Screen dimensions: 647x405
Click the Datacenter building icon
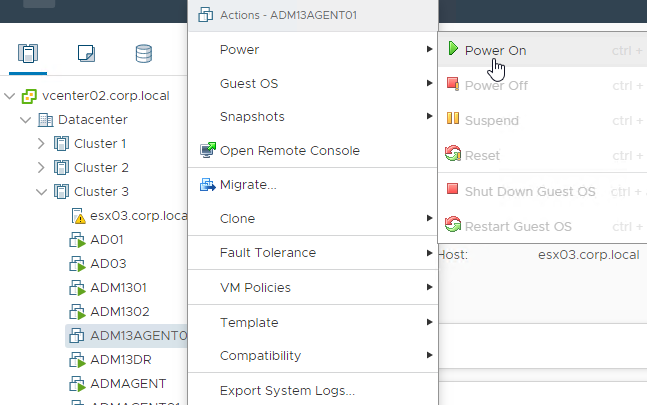click(45, 120)
